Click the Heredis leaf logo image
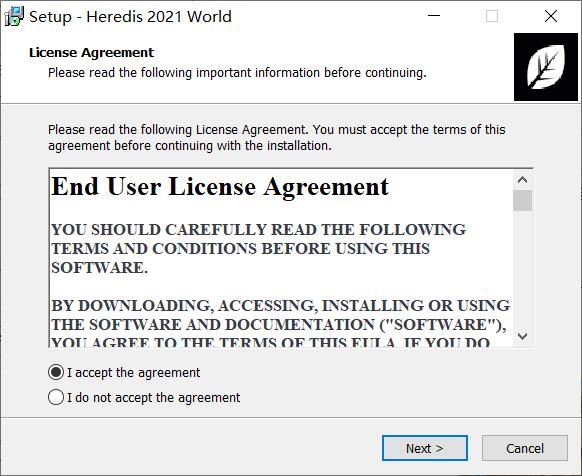The height and width of the screenshot is (476, 582). 546,67
